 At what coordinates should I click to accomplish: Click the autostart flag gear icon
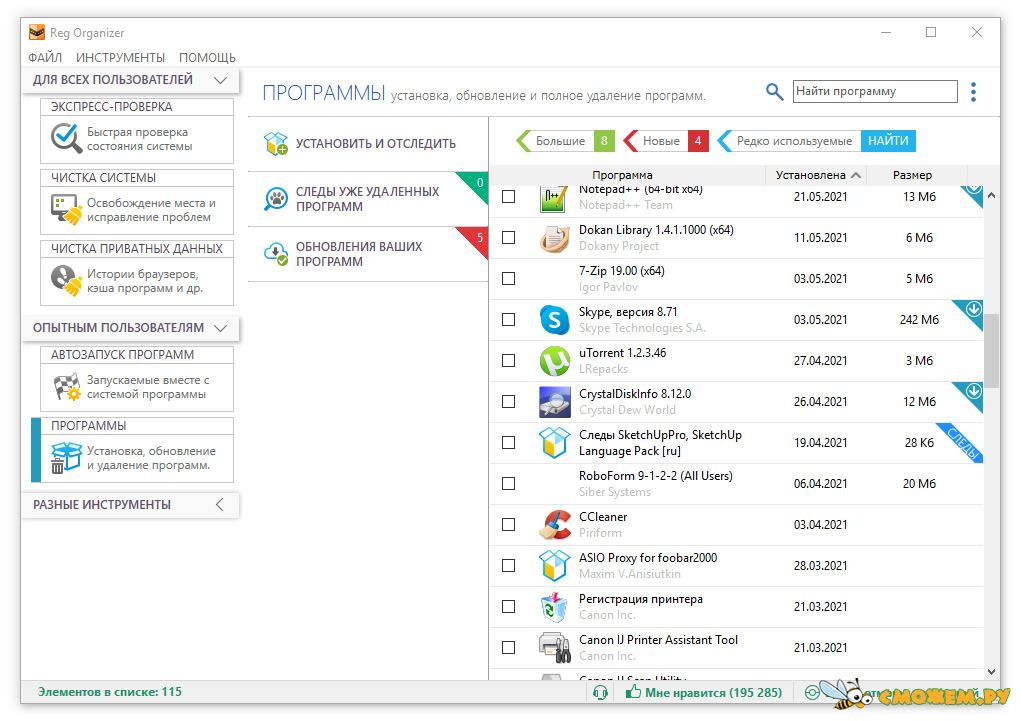tap(66, 386)
